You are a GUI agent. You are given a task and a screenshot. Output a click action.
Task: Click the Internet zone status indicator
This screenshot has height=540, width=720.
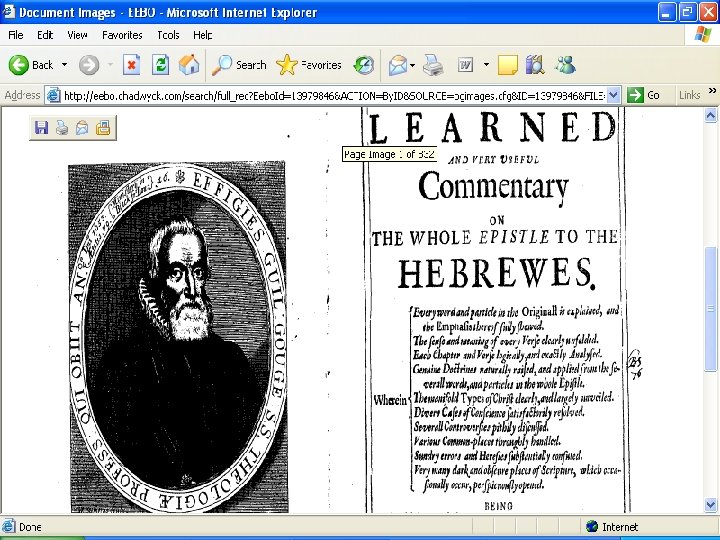(x=612, y=527)
